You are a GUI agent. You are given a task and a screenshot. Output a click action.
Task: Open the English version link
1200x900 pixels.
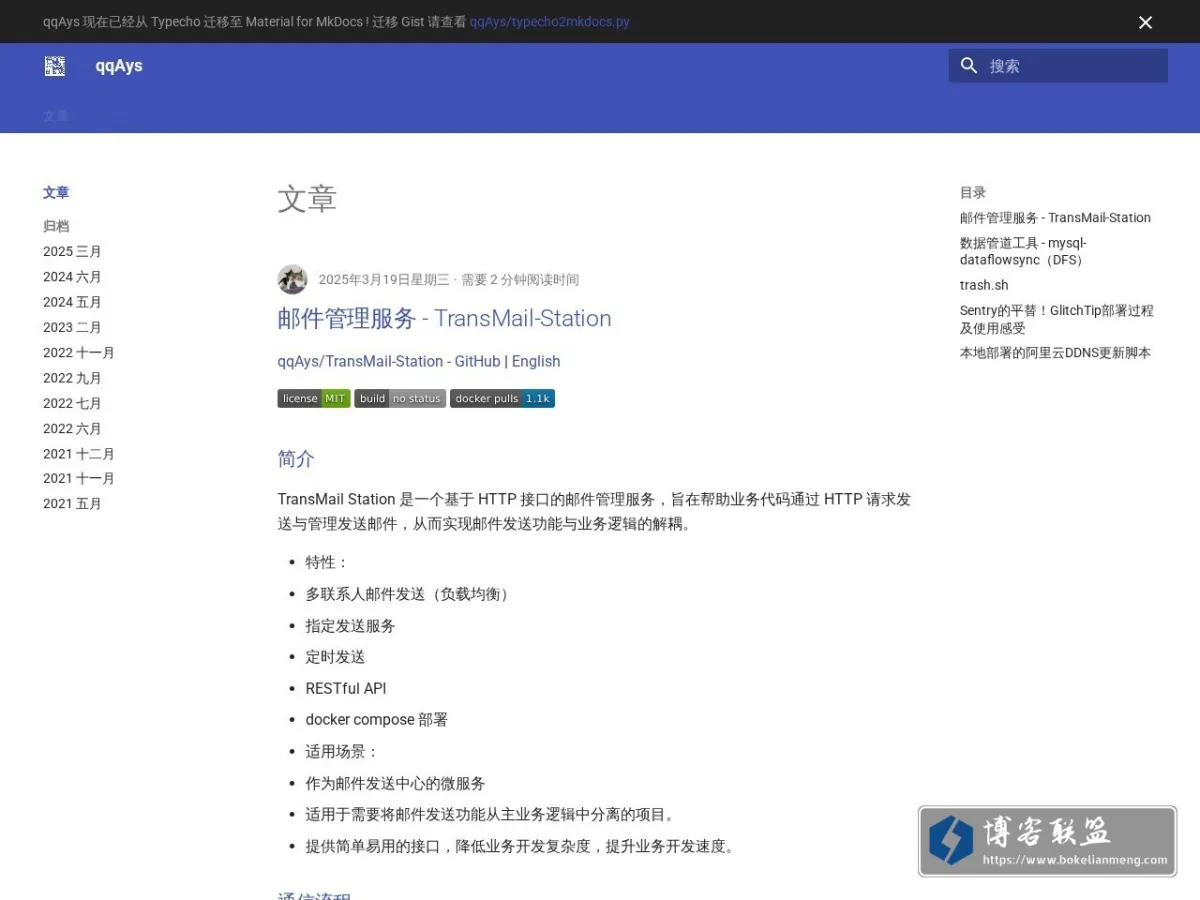(x=536, y=362)
